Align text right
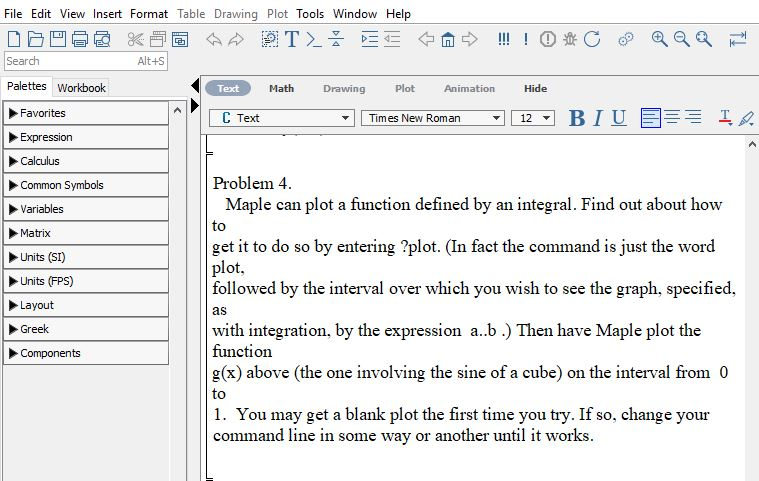759x481 pixels. click(x=694, y=118)
